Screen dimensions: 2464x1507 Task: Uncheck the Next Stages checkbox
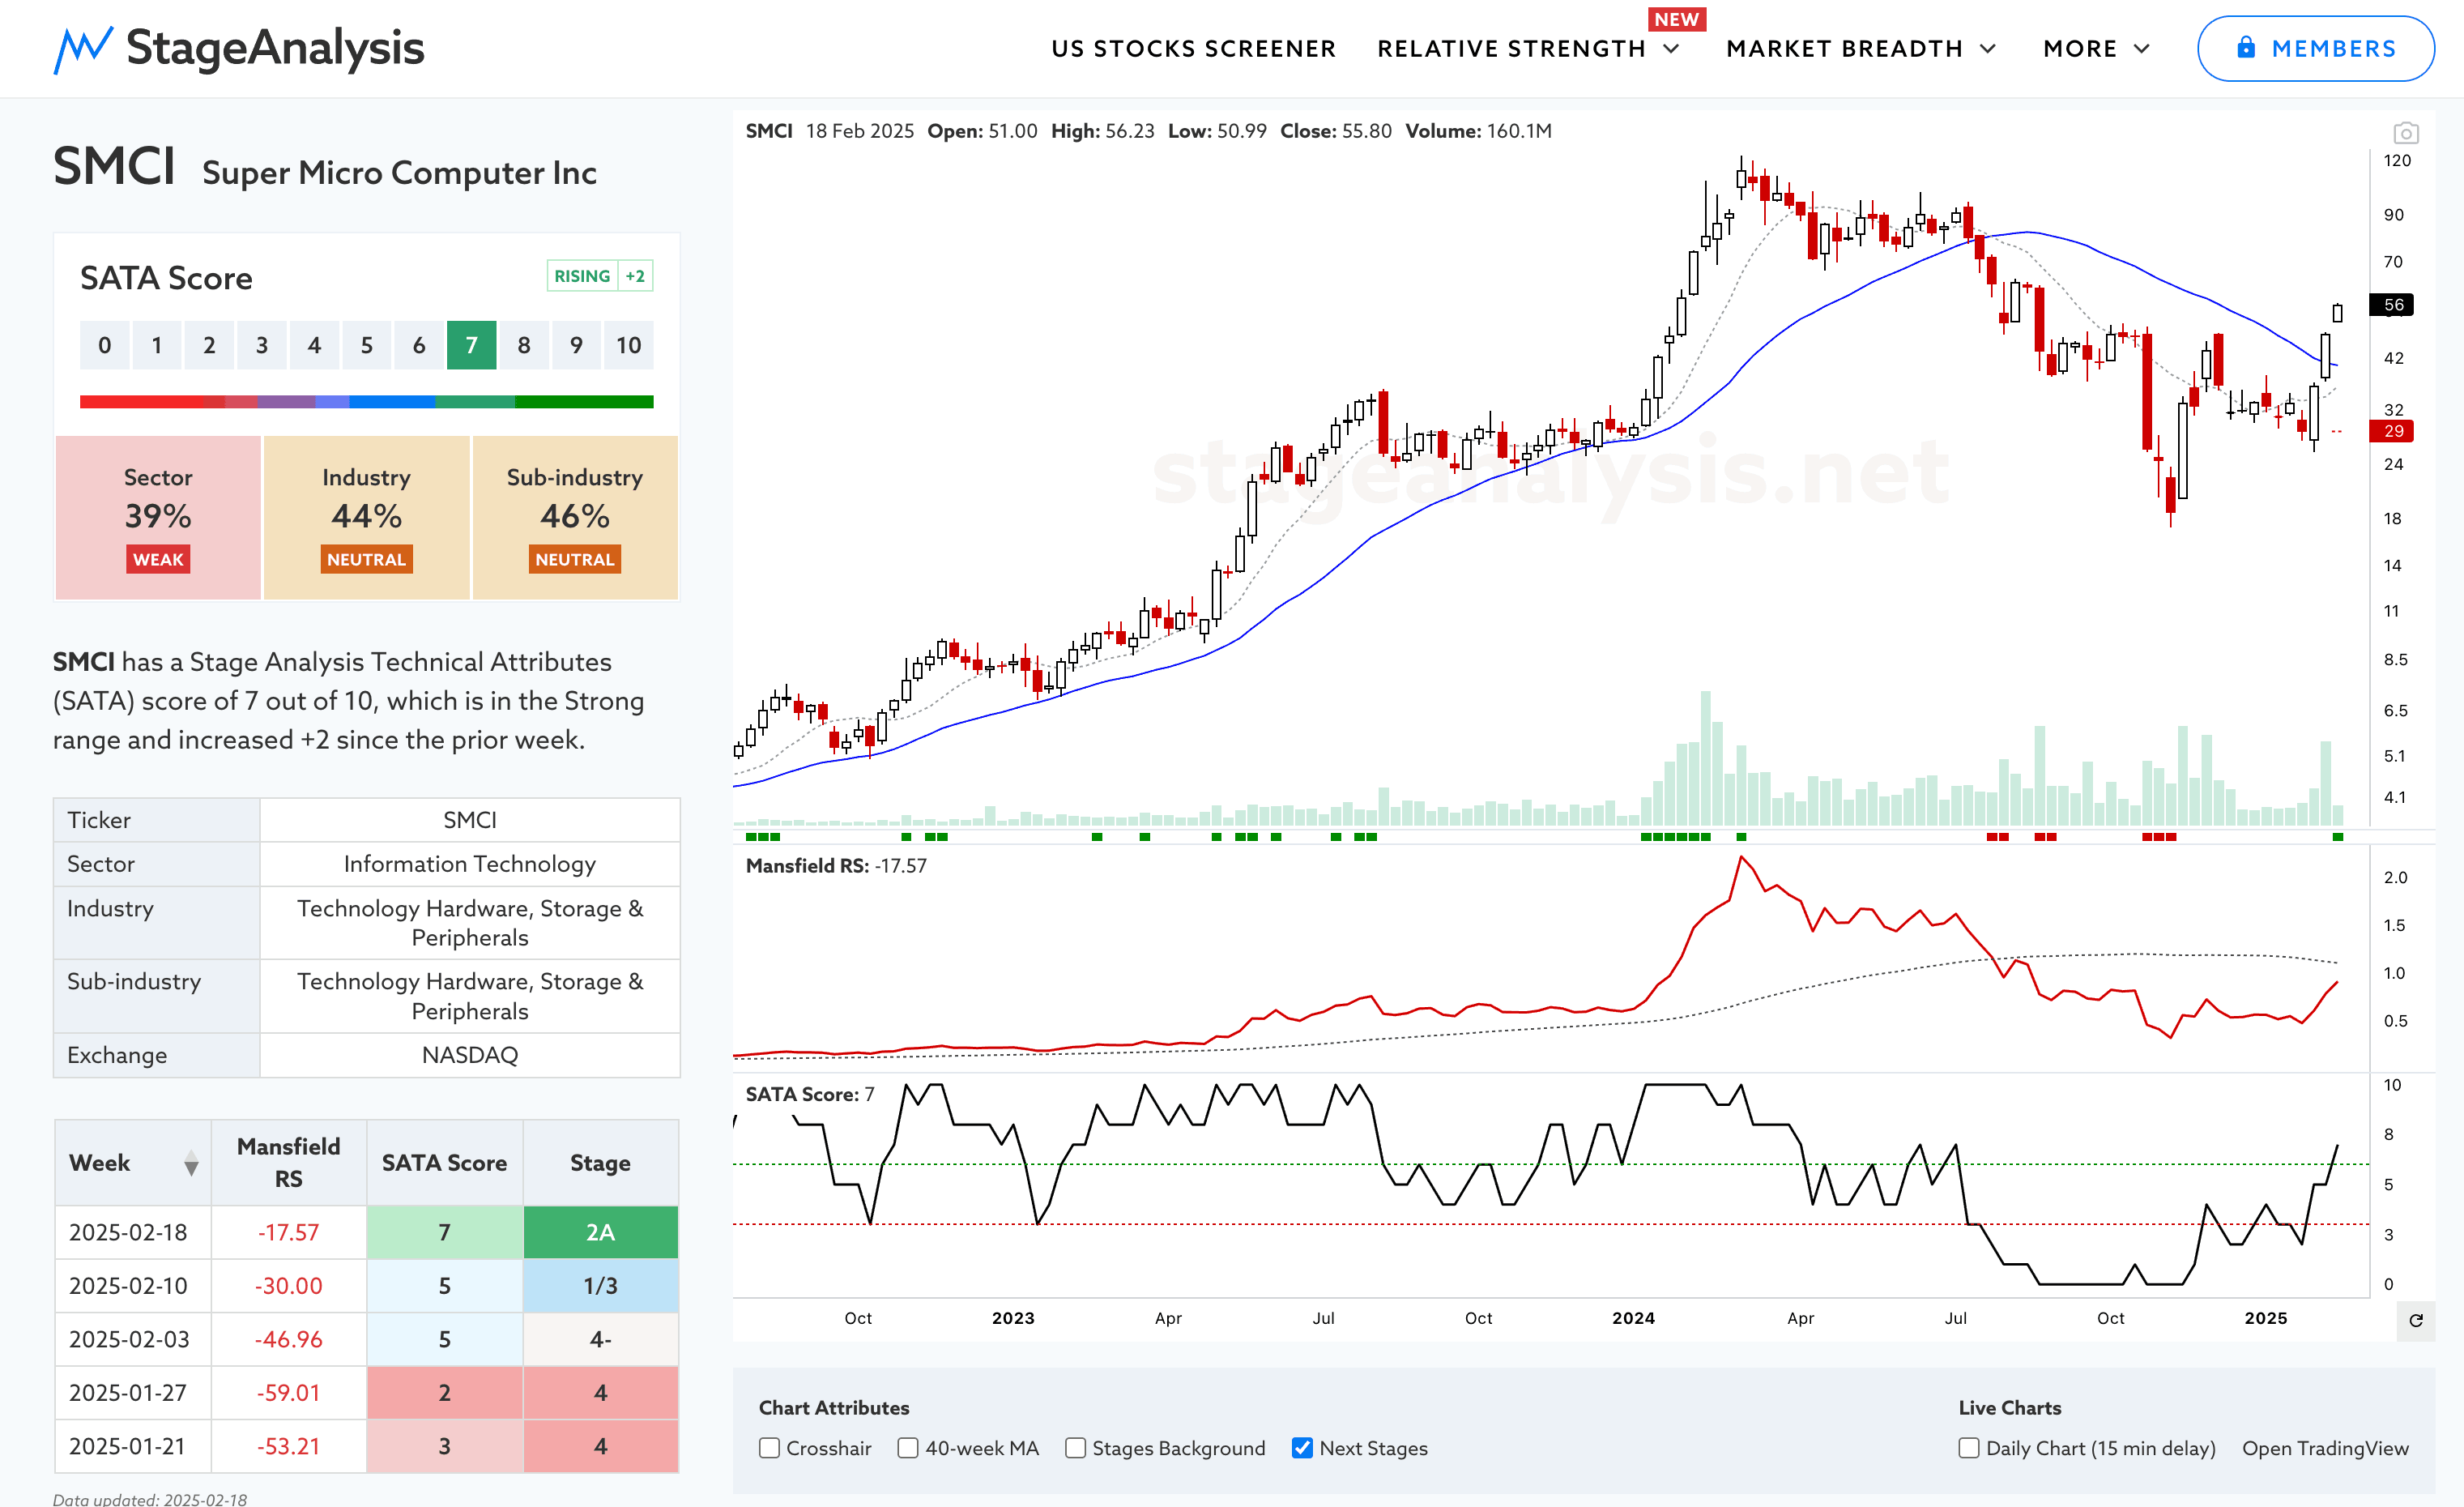pyautogui.click(x=1302, y=1447)
